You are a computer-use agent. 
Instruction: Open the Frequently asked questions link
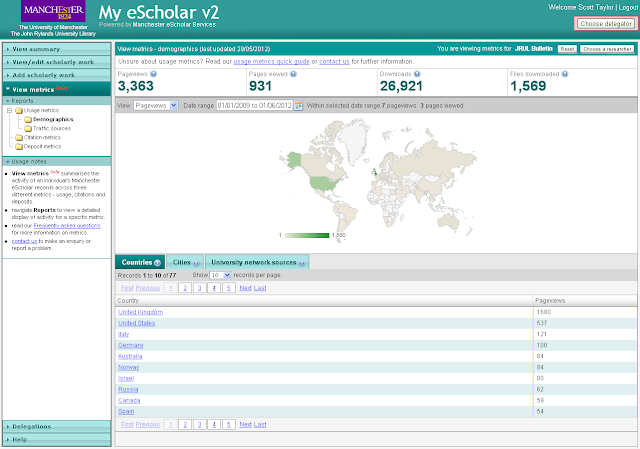point(67,226)
